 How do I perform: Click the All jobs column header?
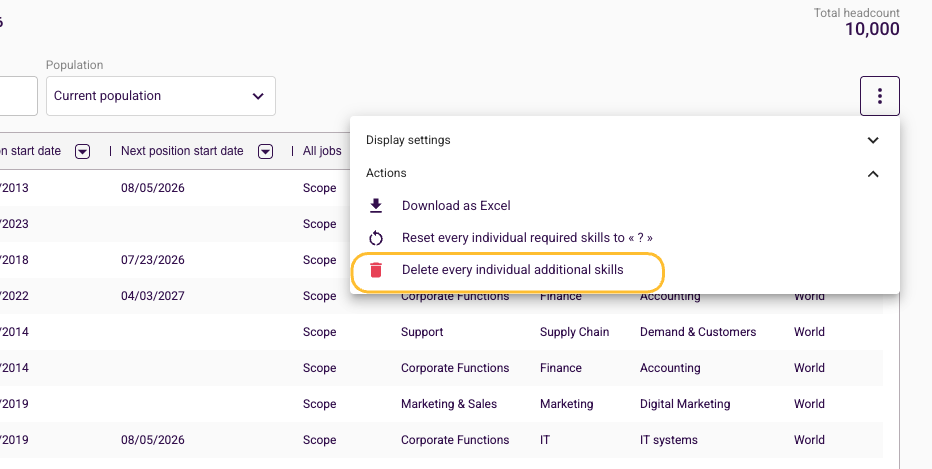pyautogui.click(x=322, y=151)
